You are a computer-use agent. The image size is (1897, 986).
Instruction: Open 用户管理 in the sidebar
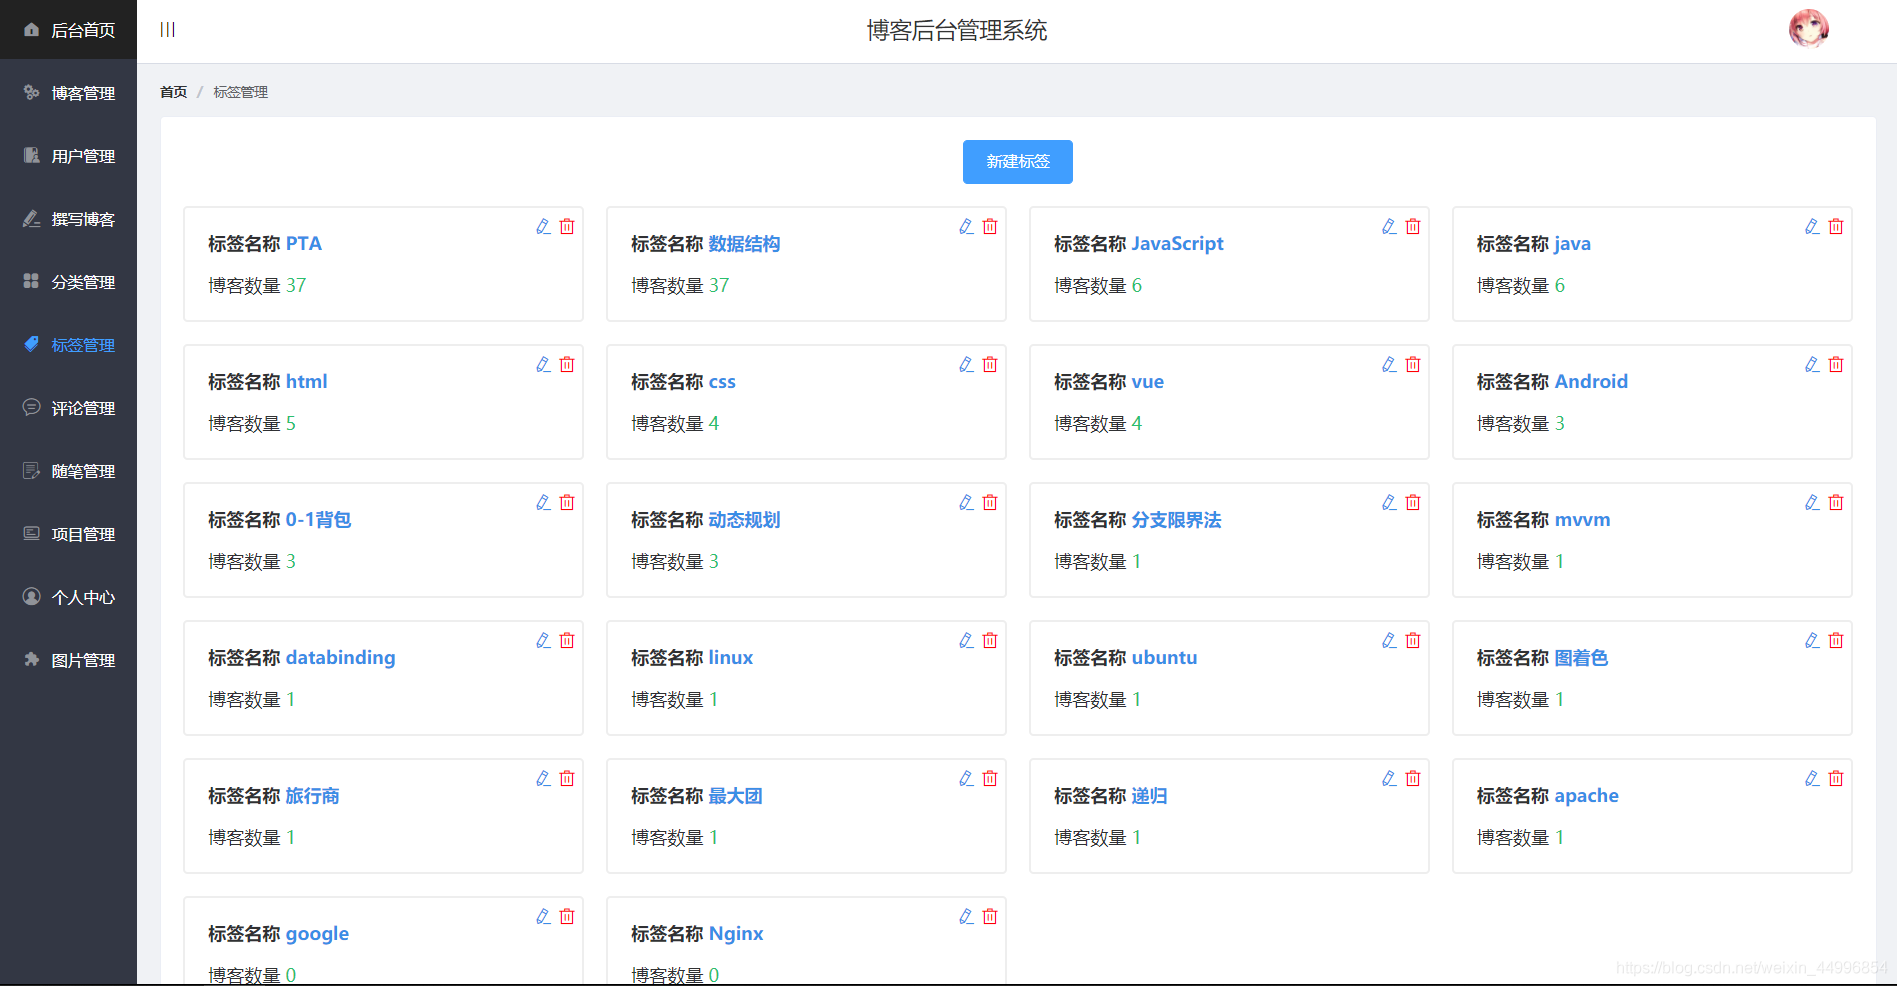coord(68,156)
